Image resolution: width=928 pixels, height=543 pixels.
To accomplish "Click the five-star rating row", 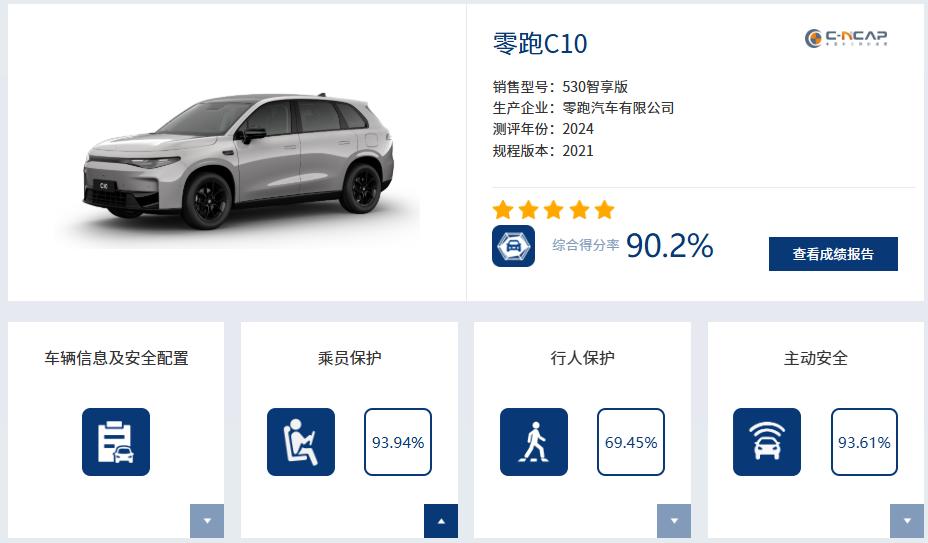I will pos(553,210).
